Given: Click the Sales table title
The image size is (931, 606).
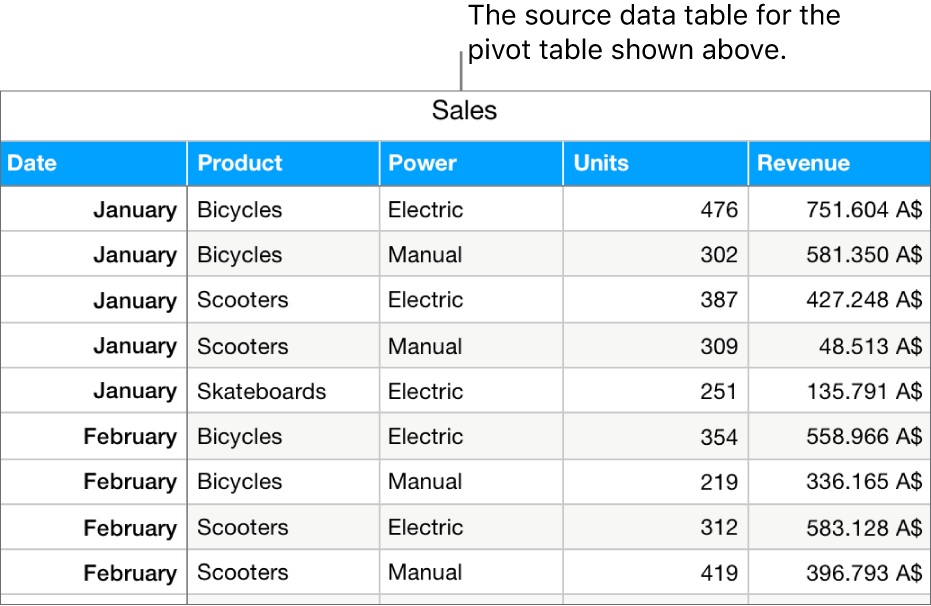Looking at the screenshot, I should pyautogui.click(x=464, y=111).
